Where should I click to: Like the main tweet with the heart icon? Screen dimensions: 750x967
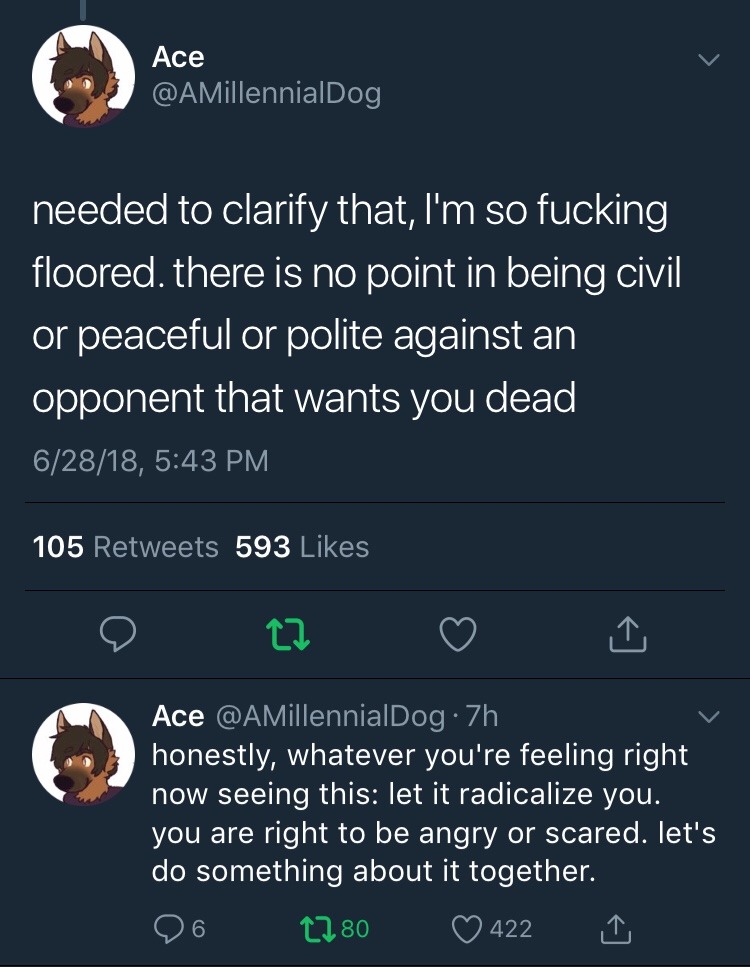(457, 634)
